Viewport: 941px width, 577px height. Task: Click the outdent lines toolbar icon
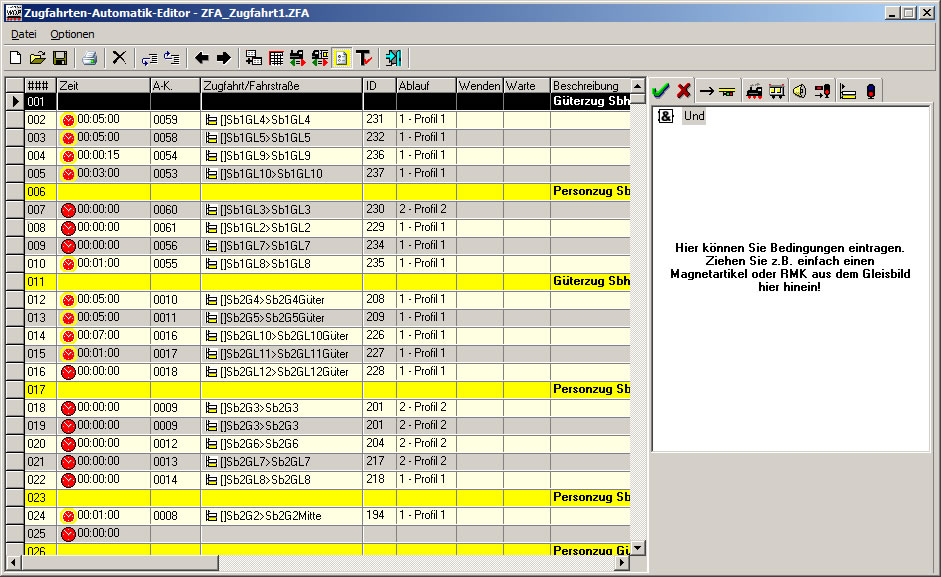172,58
